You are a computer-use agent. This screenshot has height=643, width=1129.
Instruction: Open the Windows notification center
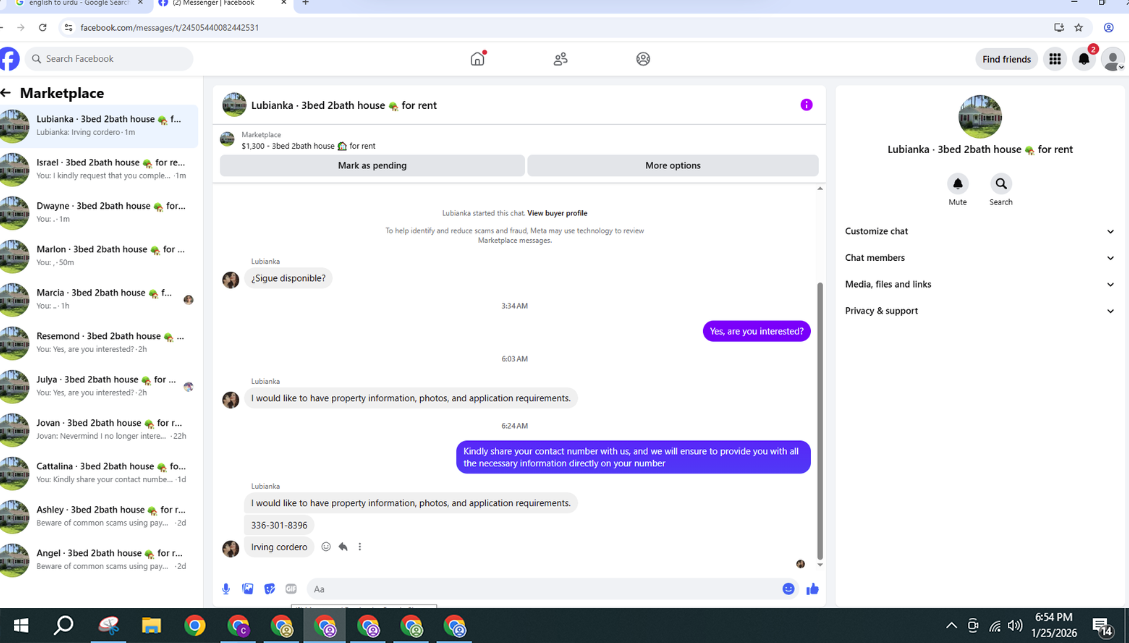pos(1102,626)
